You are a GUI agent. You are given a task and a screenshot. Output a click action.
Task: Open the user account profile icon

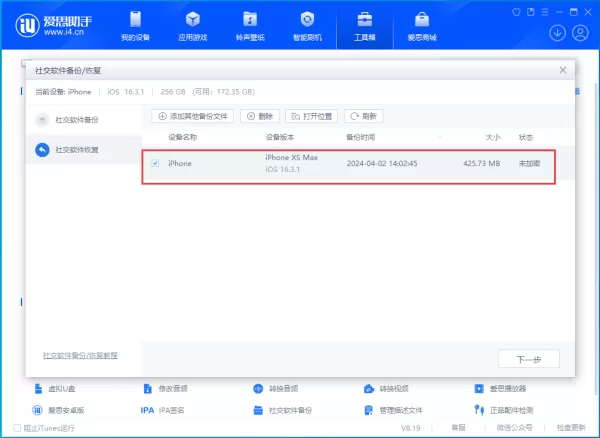(x=580, y=33)
